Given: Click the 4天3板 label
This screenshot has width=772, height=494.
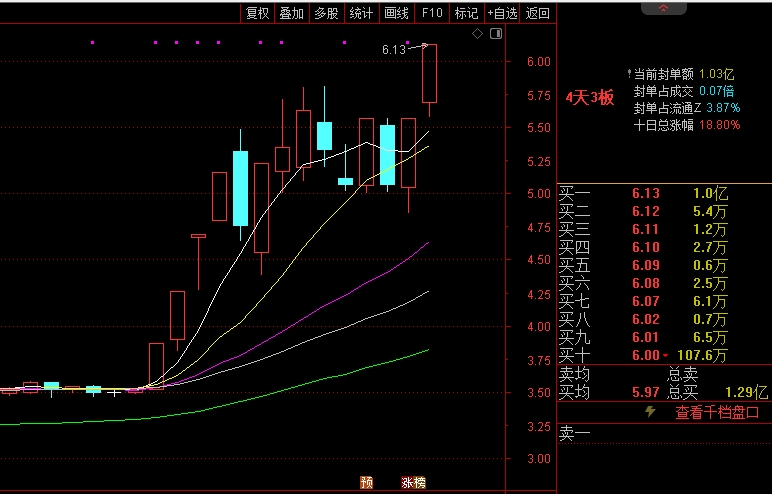Looking at the screenshot, I should [589, 98].
